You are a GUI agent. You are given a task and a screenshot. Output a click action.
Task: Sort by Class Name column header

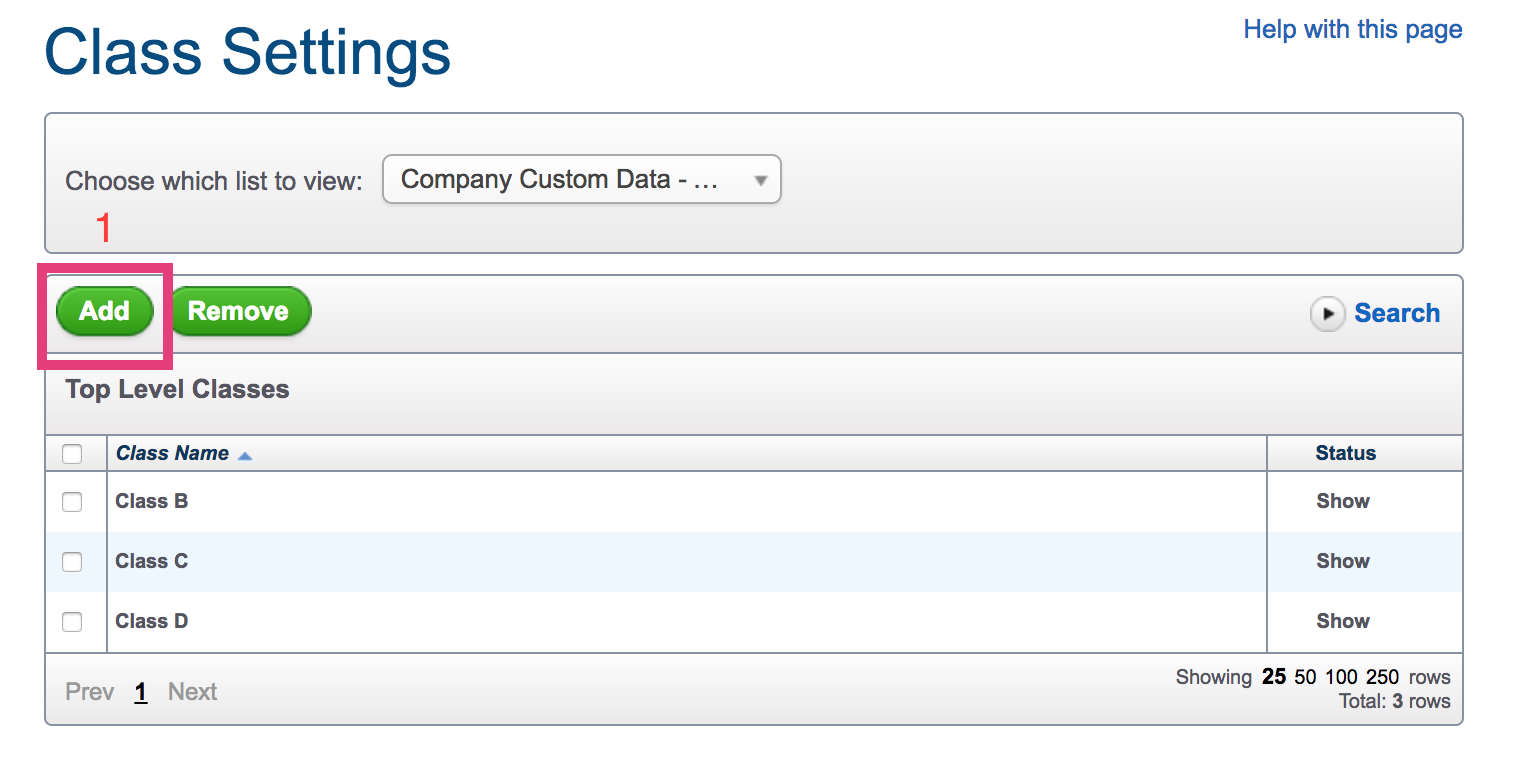pyautogui.click(x=172, y=453)
